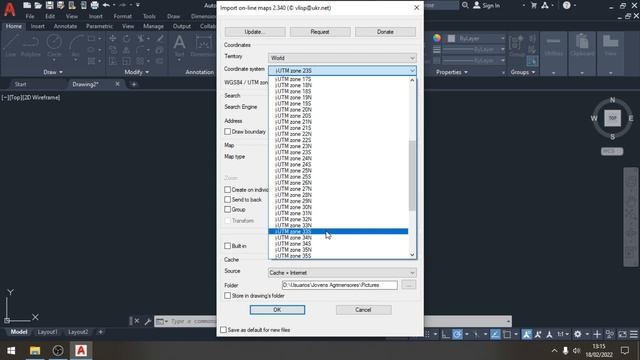
Task: Click the Save icon in quick access toolbar
Action: coord(49,5)
